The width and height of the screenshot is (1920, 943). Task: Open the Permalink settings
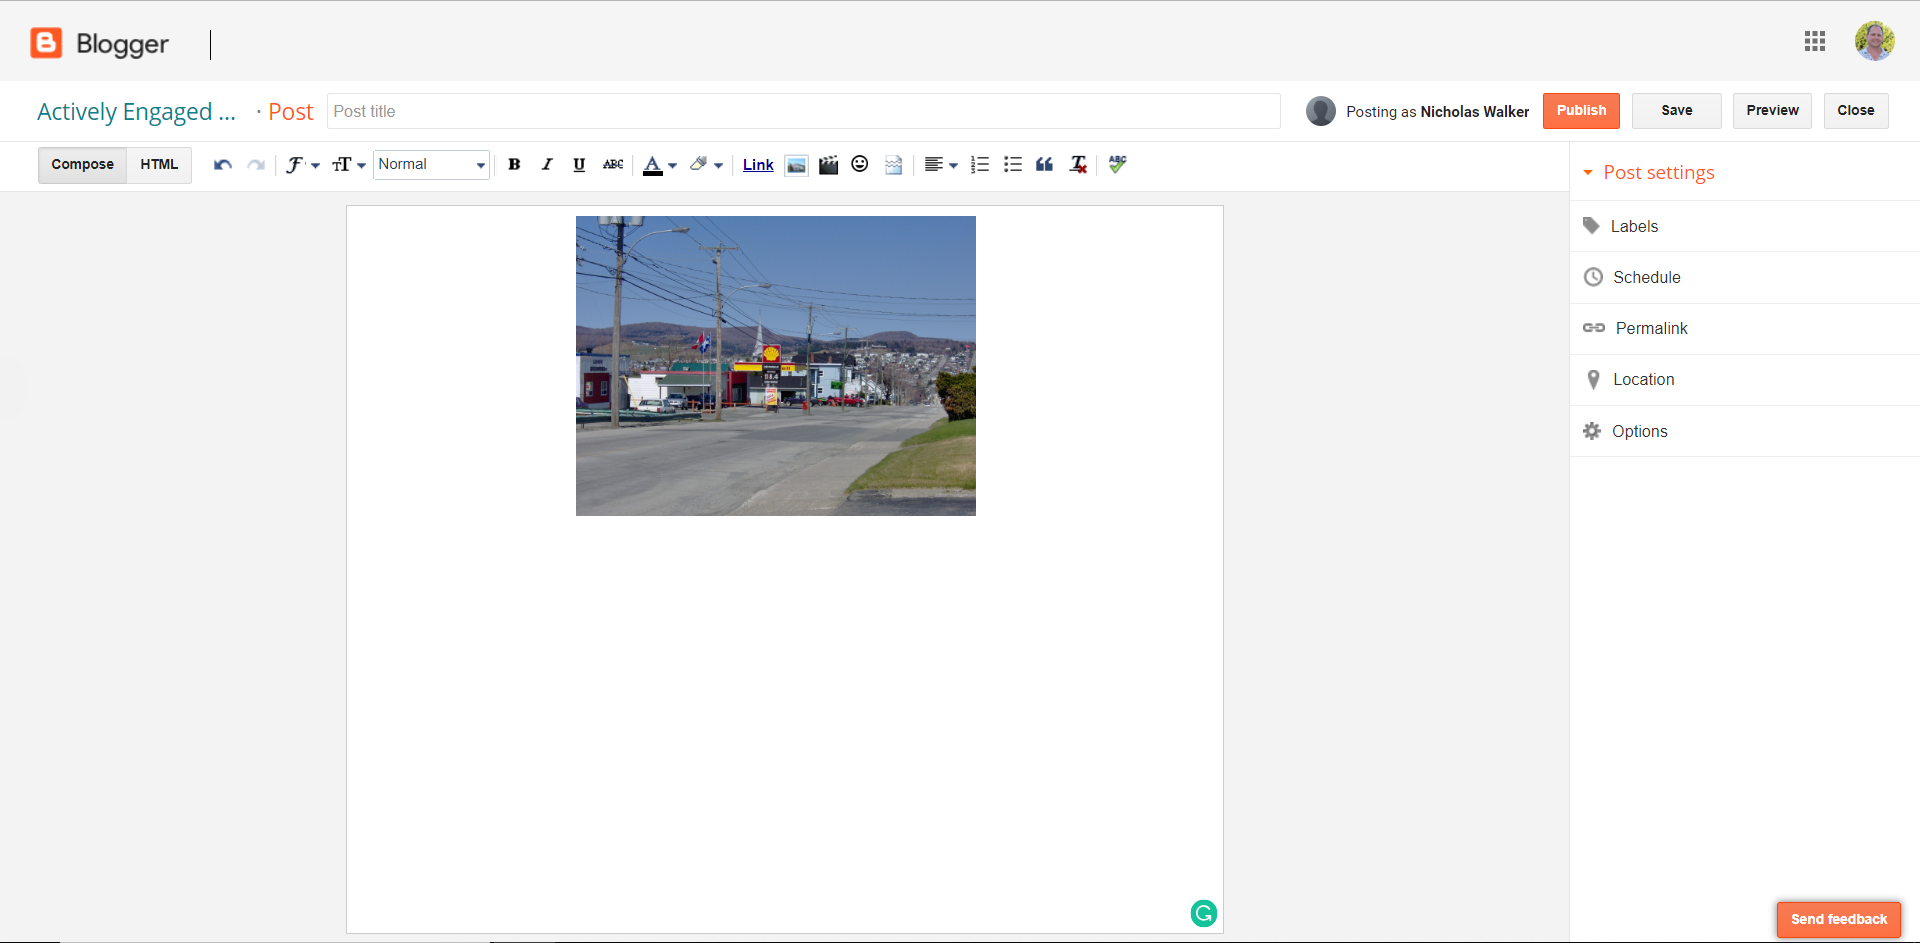pyautogui.click(x=1652, y=328)
